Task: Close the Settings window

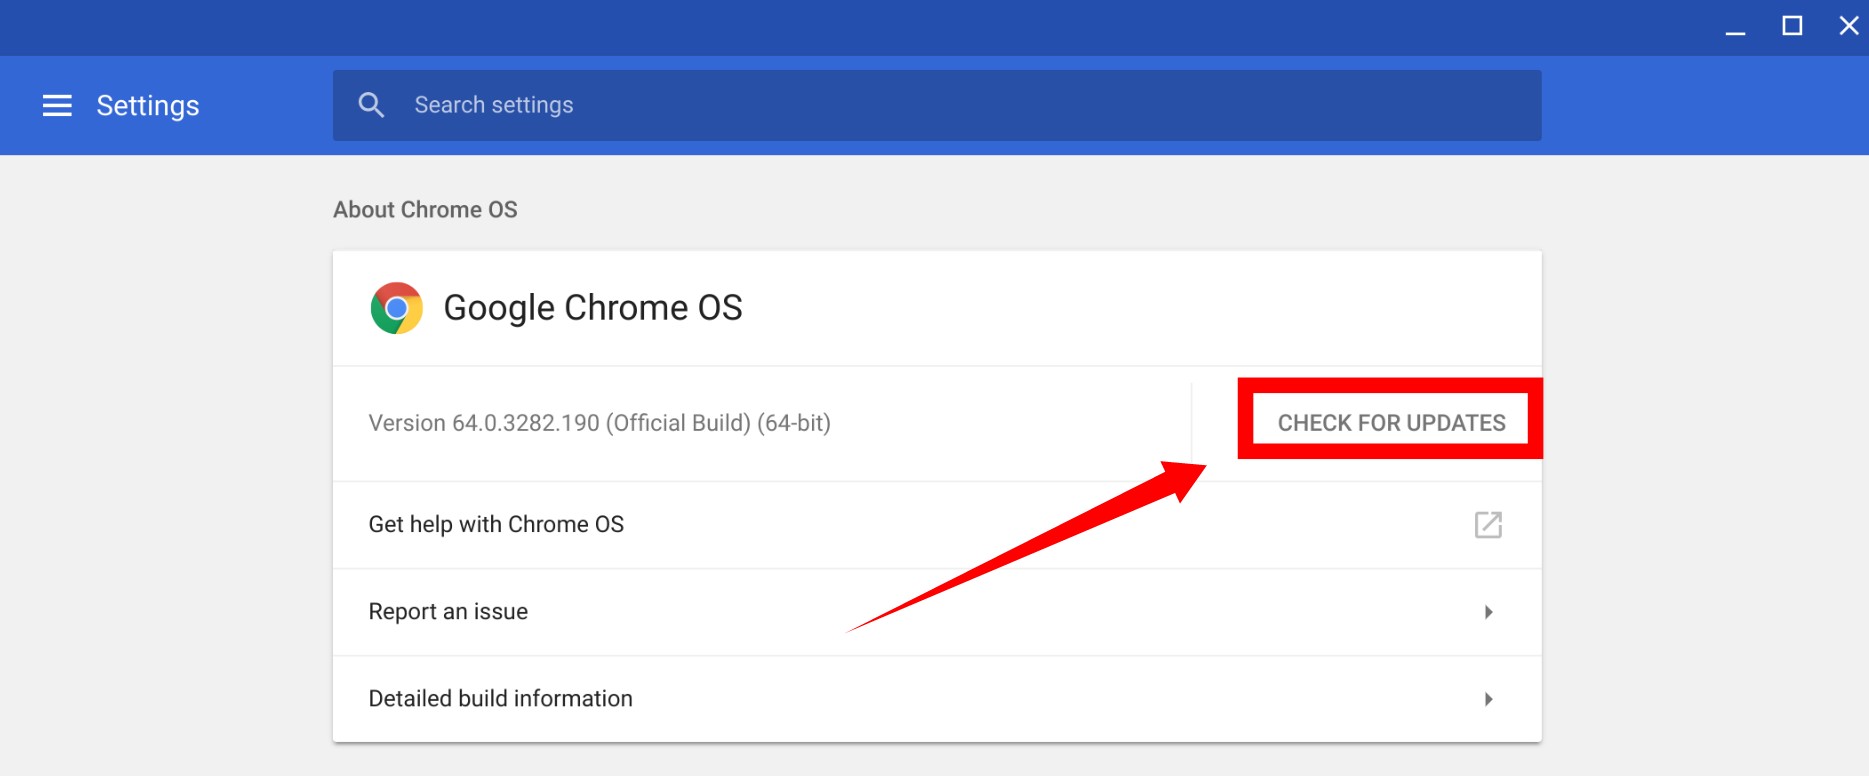Action: point(1848,26)
